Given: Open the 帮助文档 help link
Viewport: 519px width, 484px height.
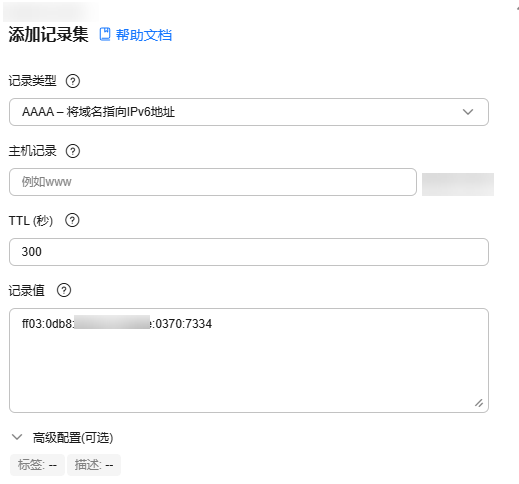Looking at the screenshot, I should coord(144,35).
